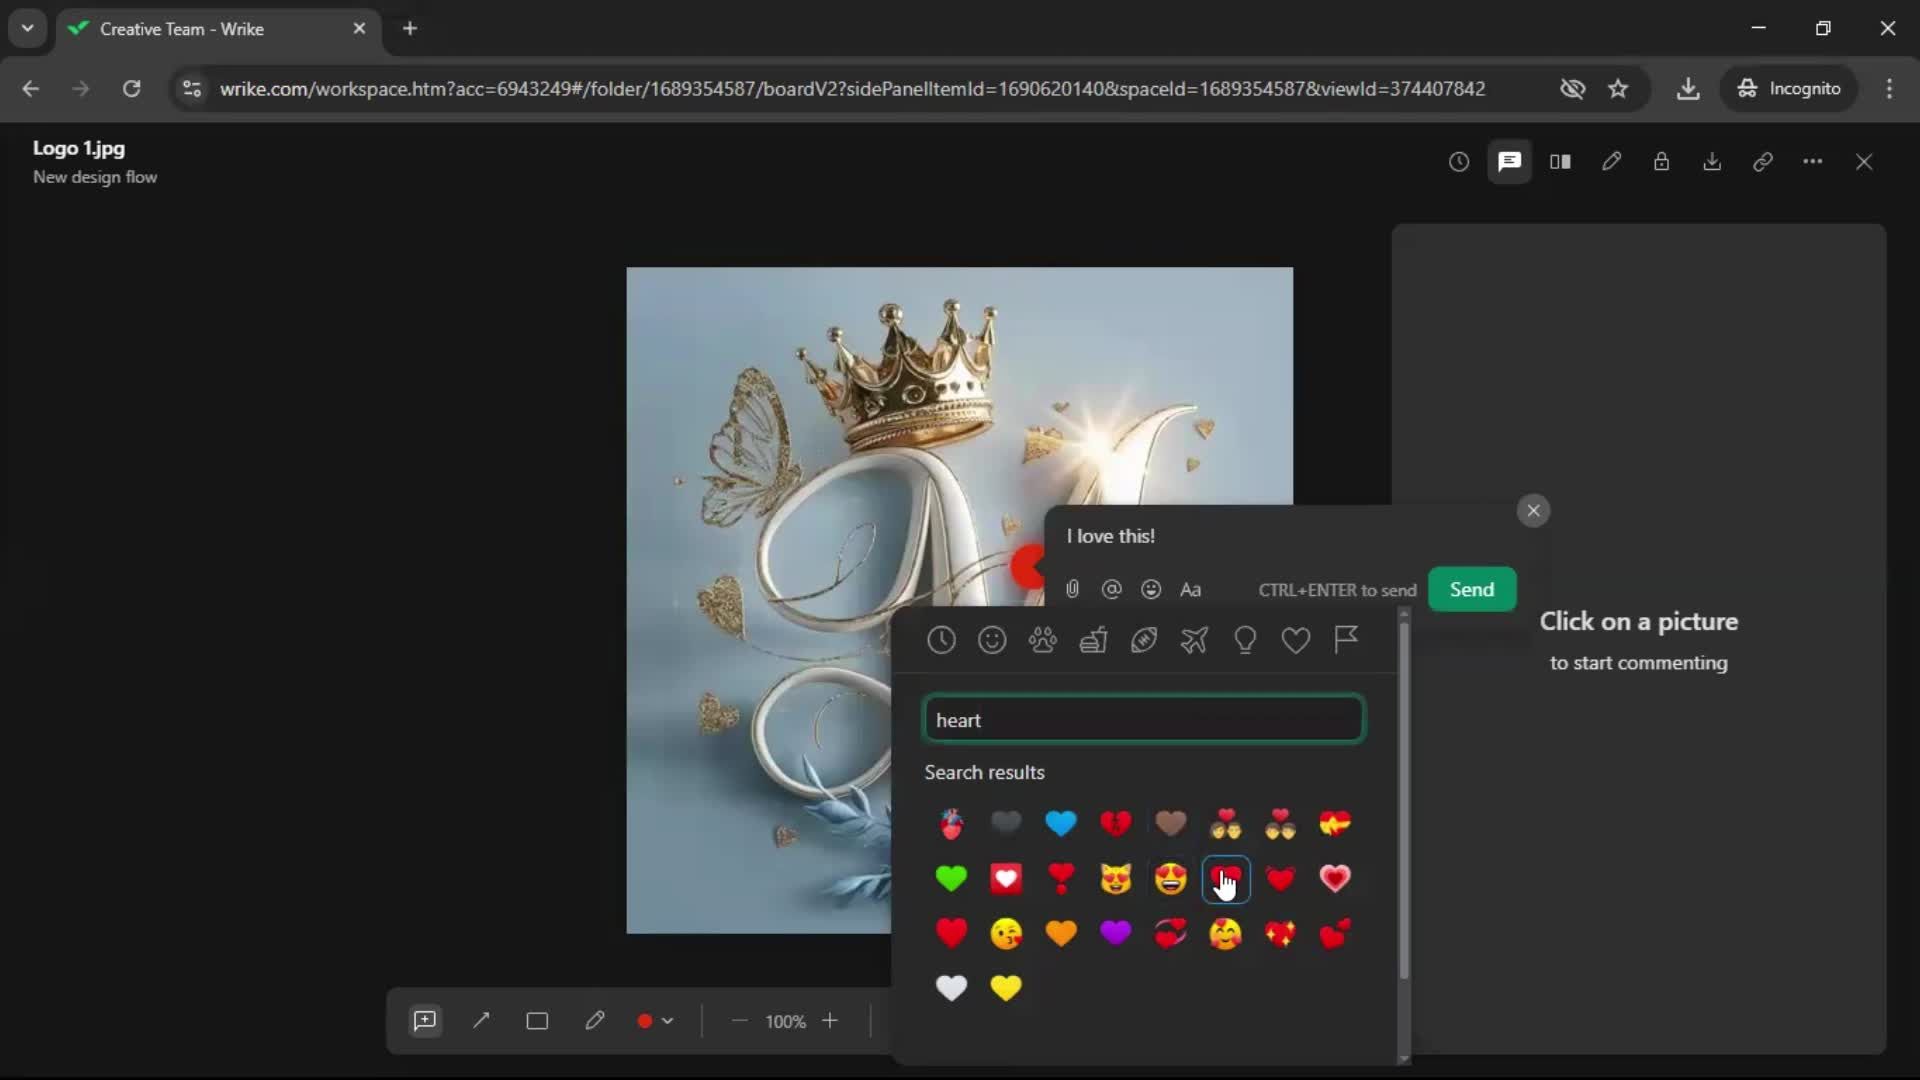
Task: Toggle the lock file icon
Action: pos(1661,162)
